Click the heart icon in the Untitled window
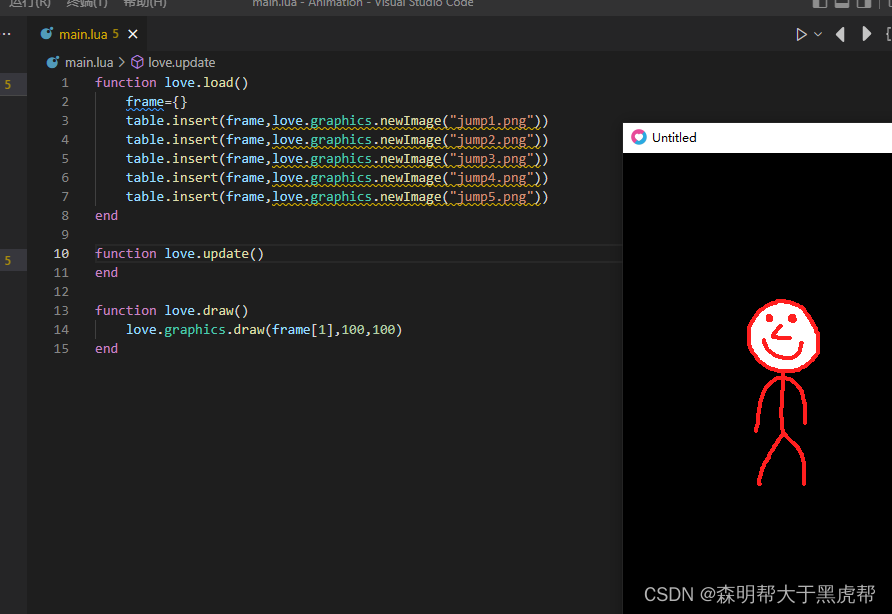Image resolution: width=892 pixels, height=614 pixels. click(x=639, y=137)
